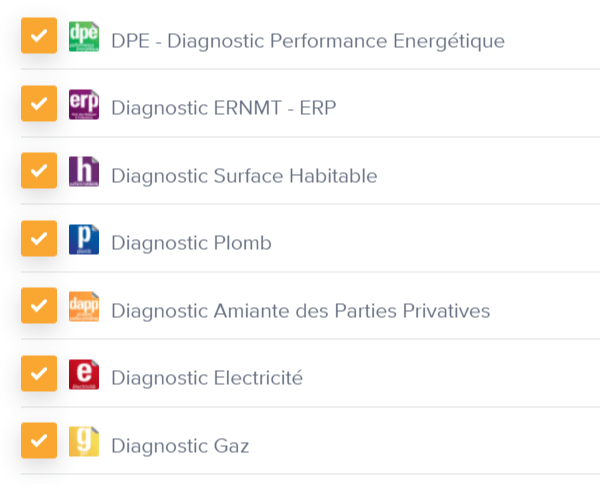Select the Diagnostic Electricité label
Screen dimensions: 600x486
pyautogui.click(x=207, y=378)
